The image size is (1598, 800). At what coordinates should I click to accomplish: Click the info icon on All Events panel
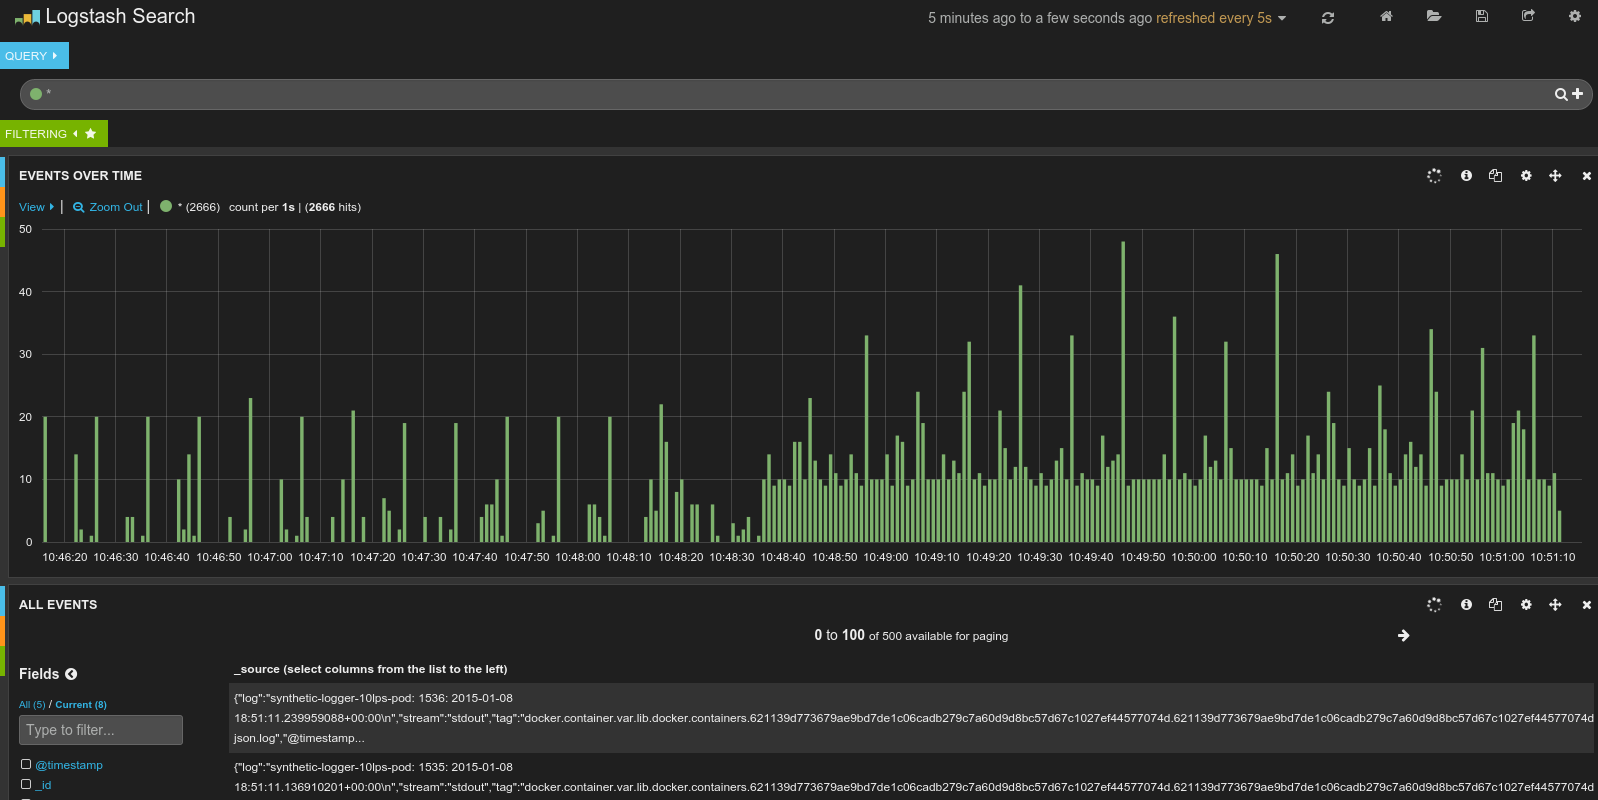1466,605
